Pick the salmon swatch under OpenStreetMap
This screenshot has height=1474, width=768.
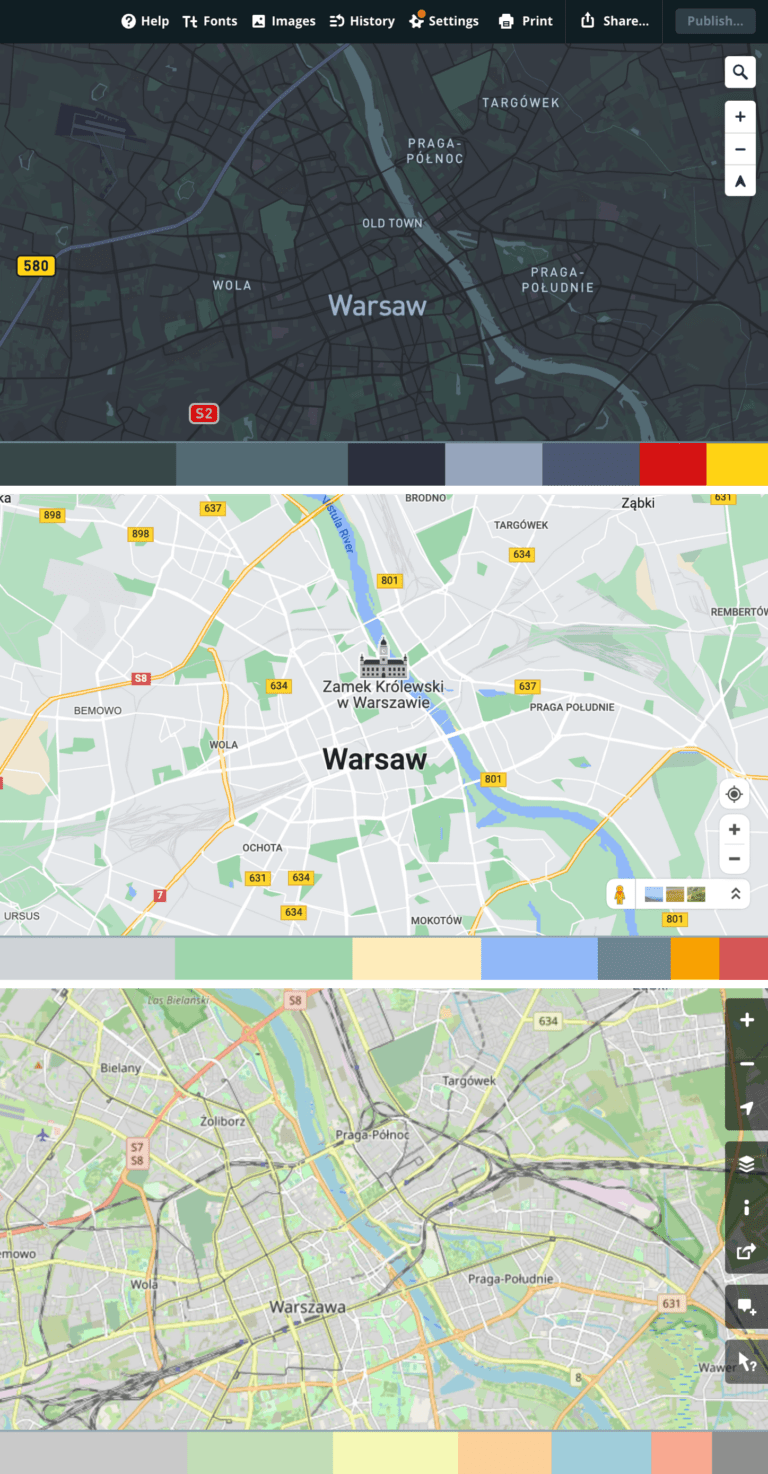[x=682, y=1453]
